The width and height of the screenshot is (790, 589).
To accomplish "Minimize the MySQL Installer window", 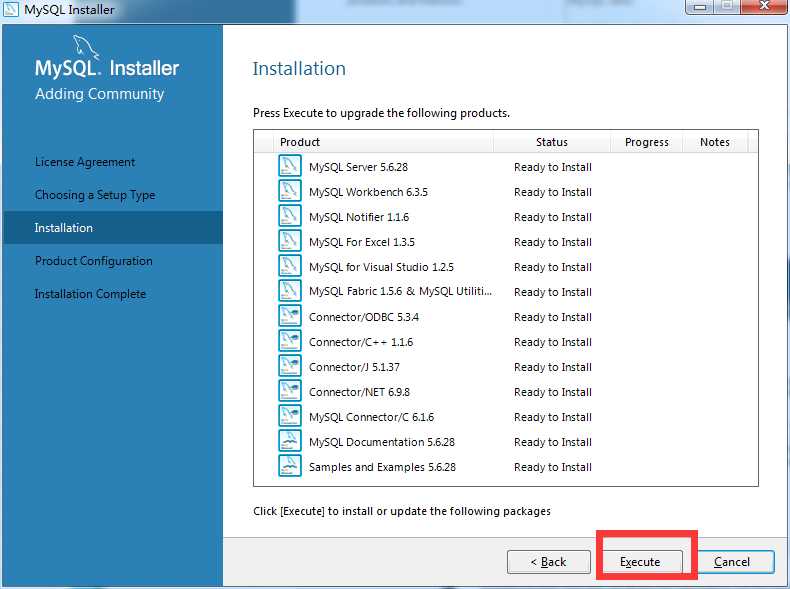I will tap(700, 7).
